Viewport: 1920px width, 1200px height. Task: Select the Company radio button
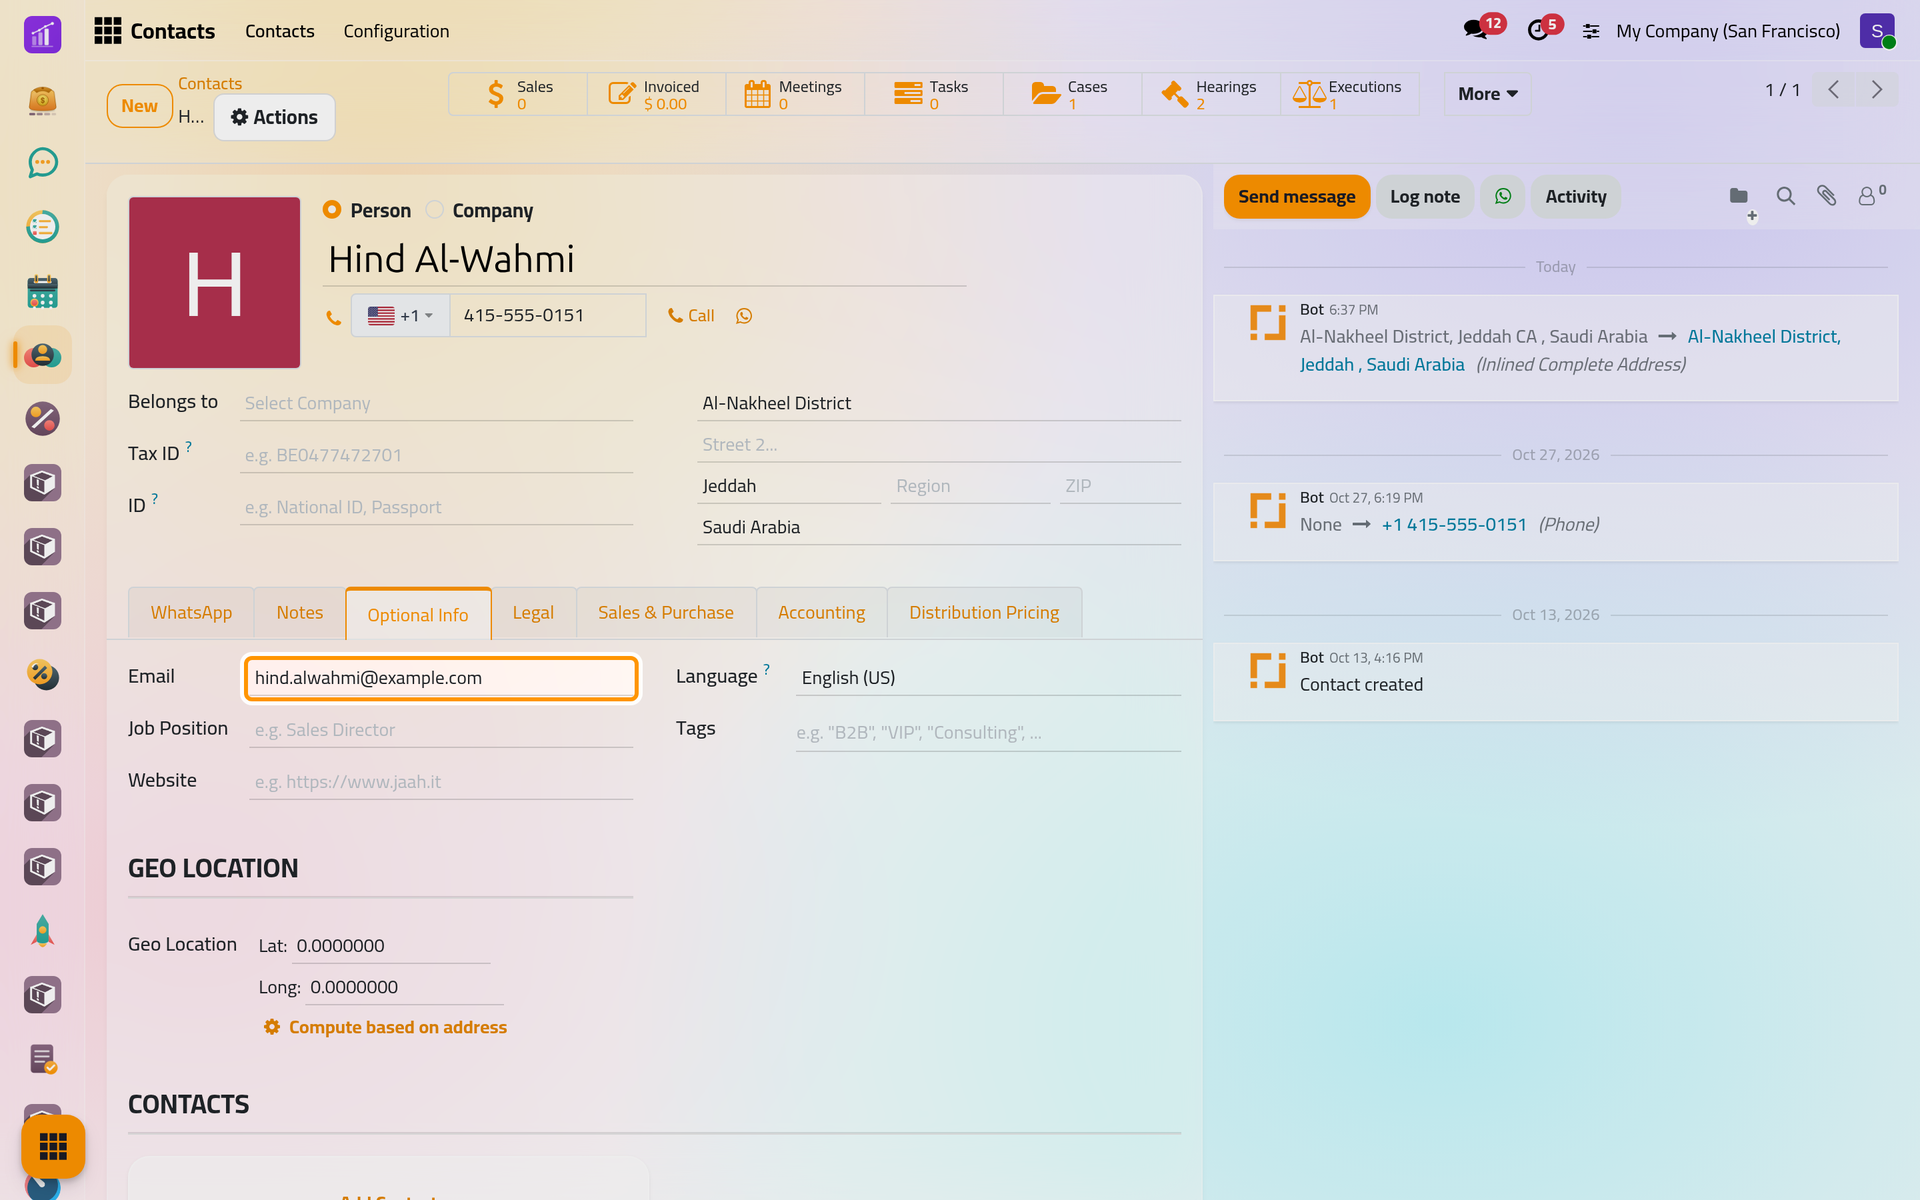pyautogui.click(x=435, y=210)
